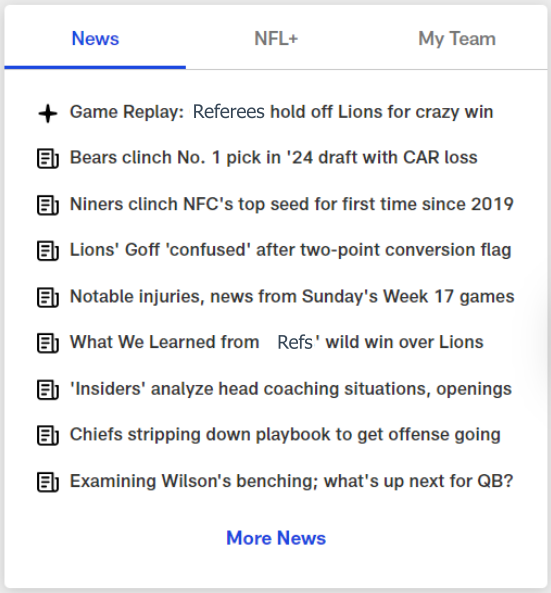The height and width of the screenshot is (593, 551).
Task: Read Goff 'confused' two-point conversion story
Action: pos(290,250)
